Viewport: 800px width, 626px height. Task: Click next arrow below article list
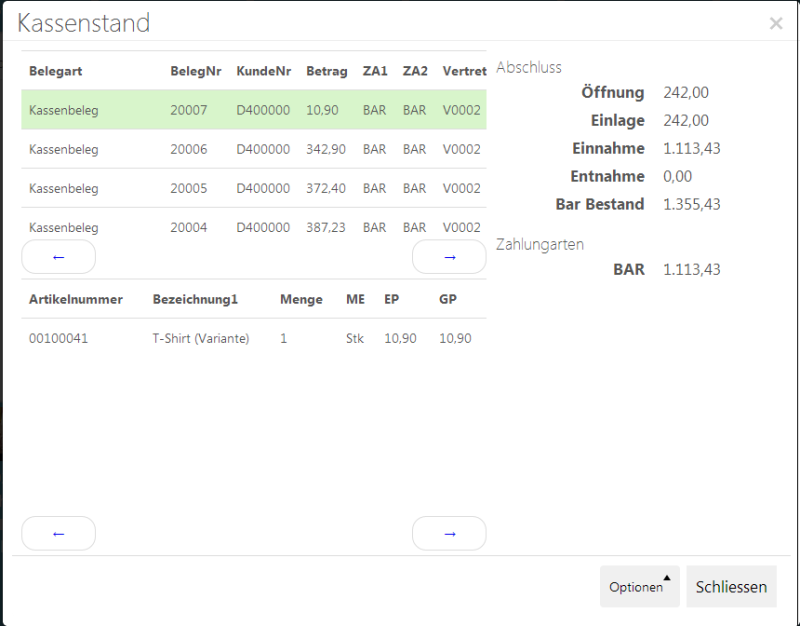(449, 533)
